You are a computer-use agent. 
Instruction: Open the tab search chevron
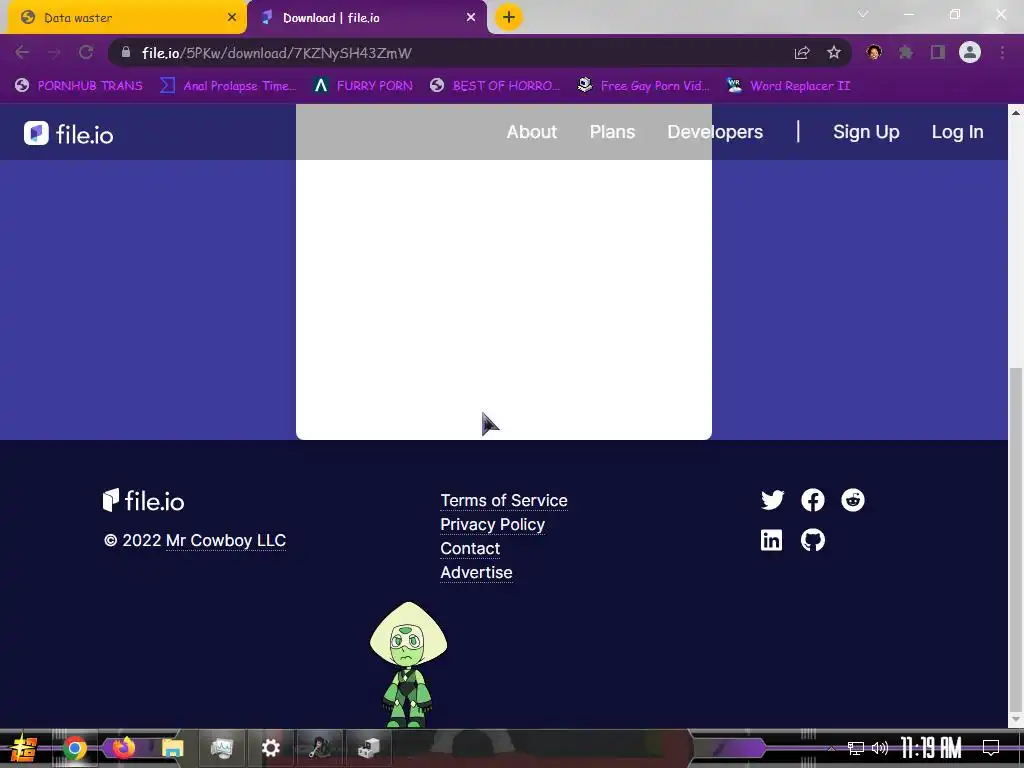[x=863, y=14]
